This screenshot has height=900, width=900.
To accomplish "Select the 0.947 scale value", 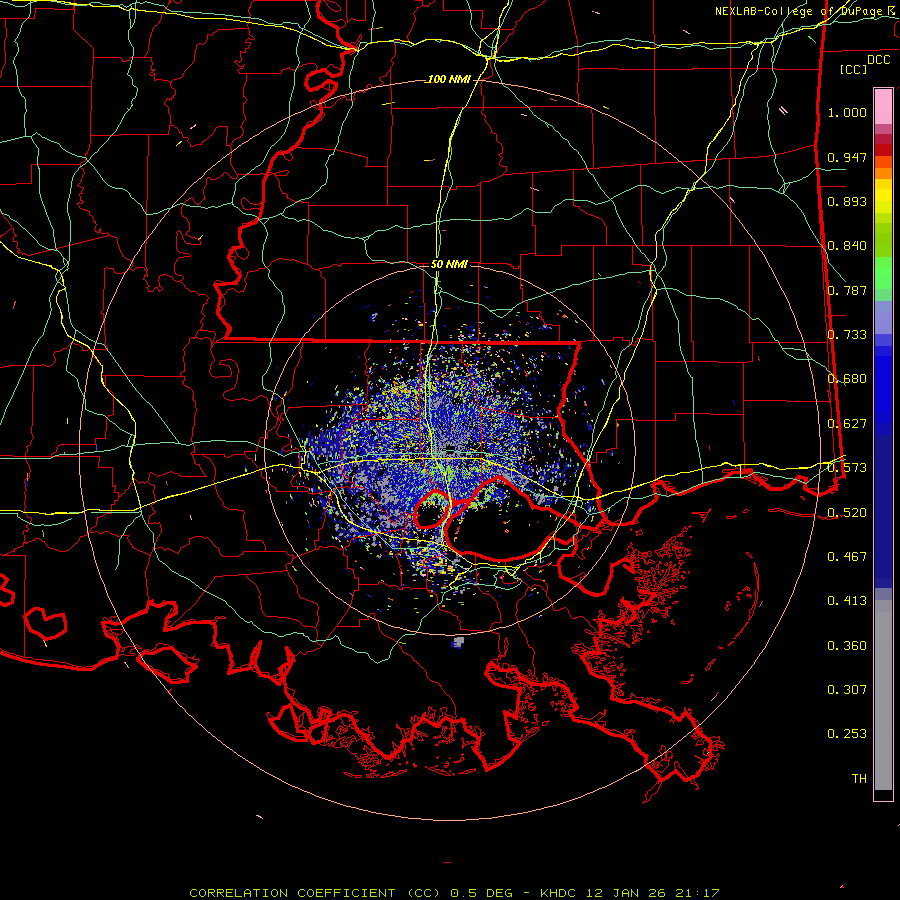I will point(847,157).
